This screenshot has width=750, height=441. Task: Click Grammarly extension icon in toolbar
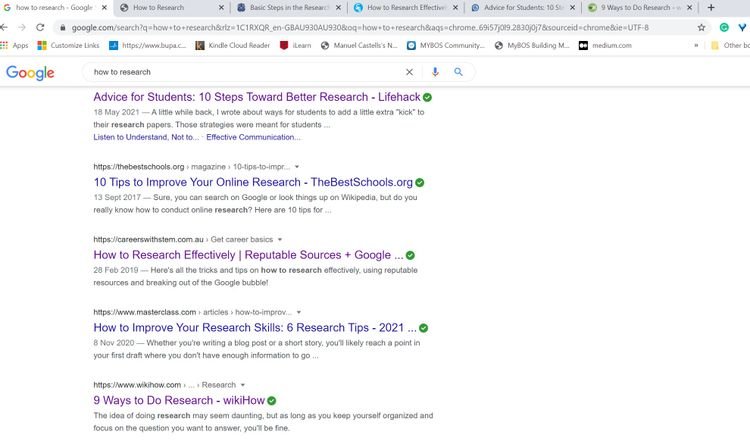[x=723, y=27]
